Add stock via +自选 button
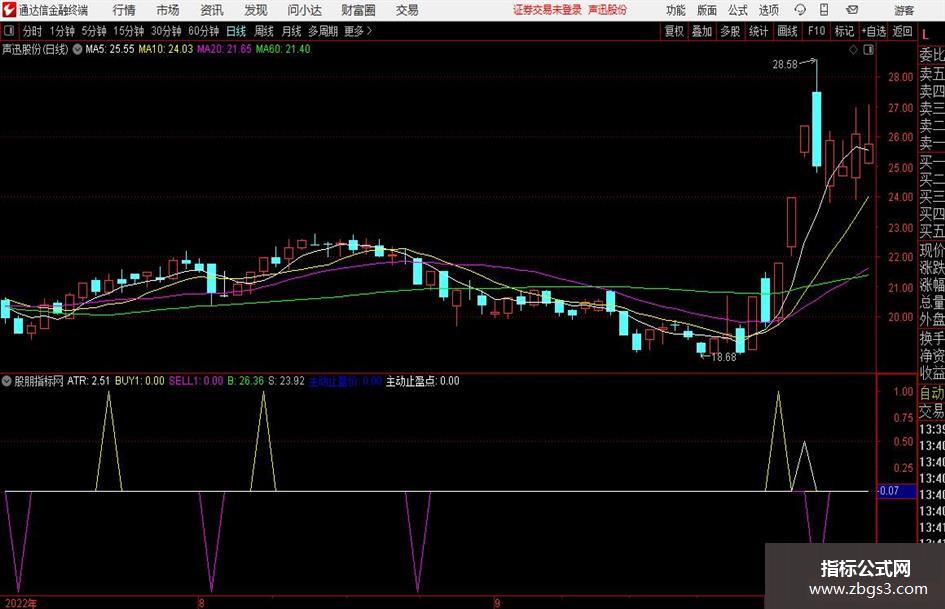 (x=874, y=31)
